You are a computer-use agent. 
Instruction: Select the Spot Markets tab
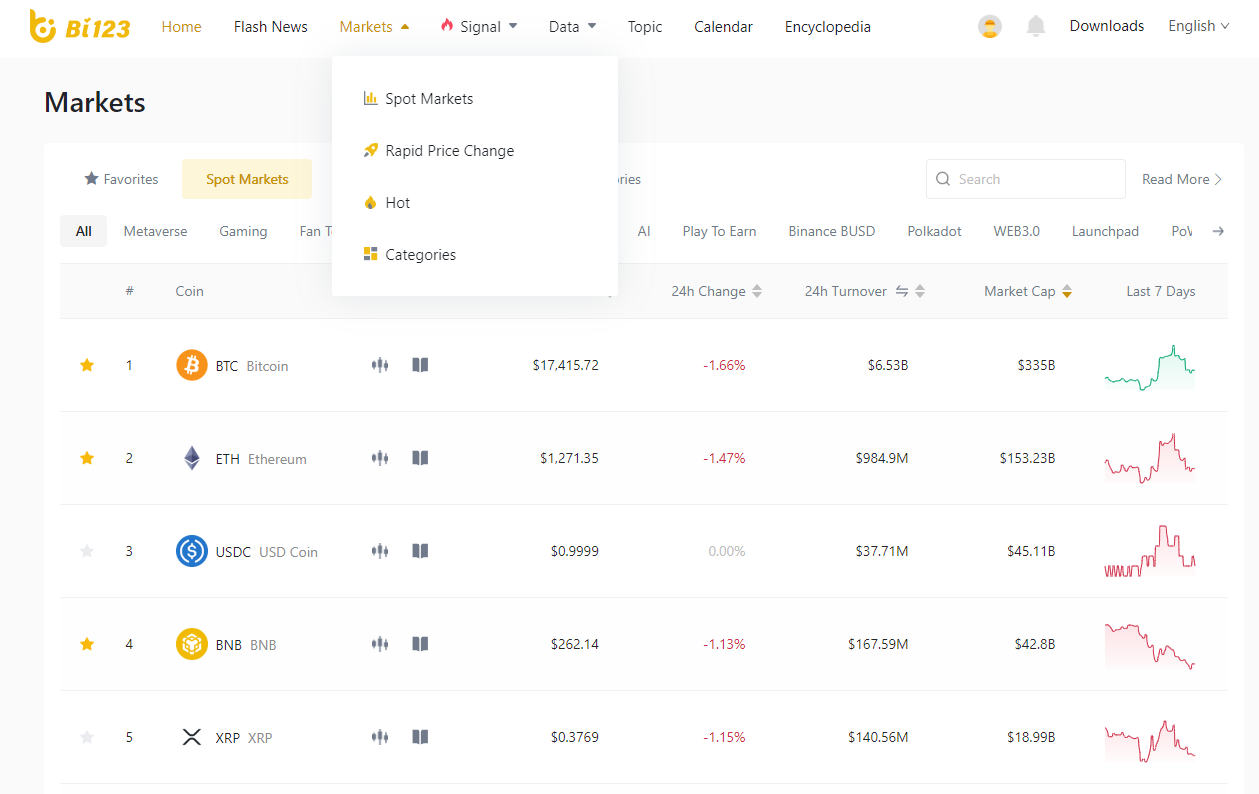pos(247,179)
